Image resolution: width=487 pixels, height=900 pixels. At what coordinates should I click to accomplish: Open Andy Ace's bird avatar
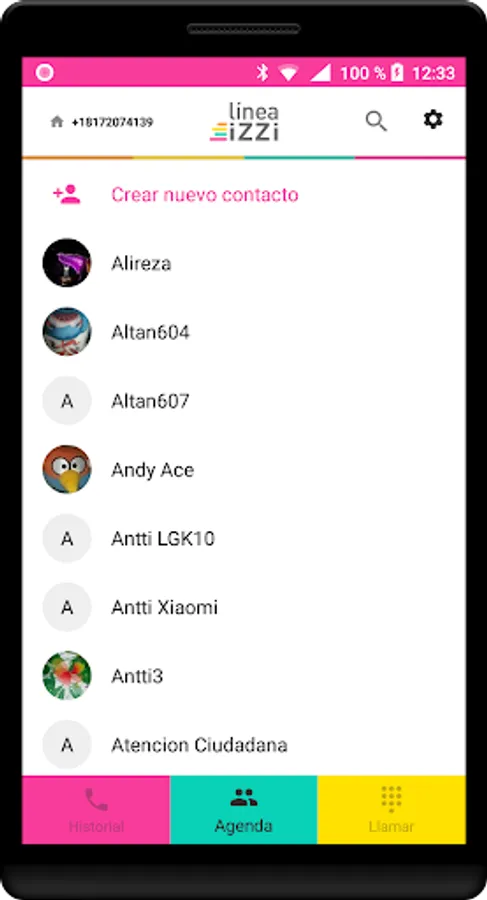67,470
